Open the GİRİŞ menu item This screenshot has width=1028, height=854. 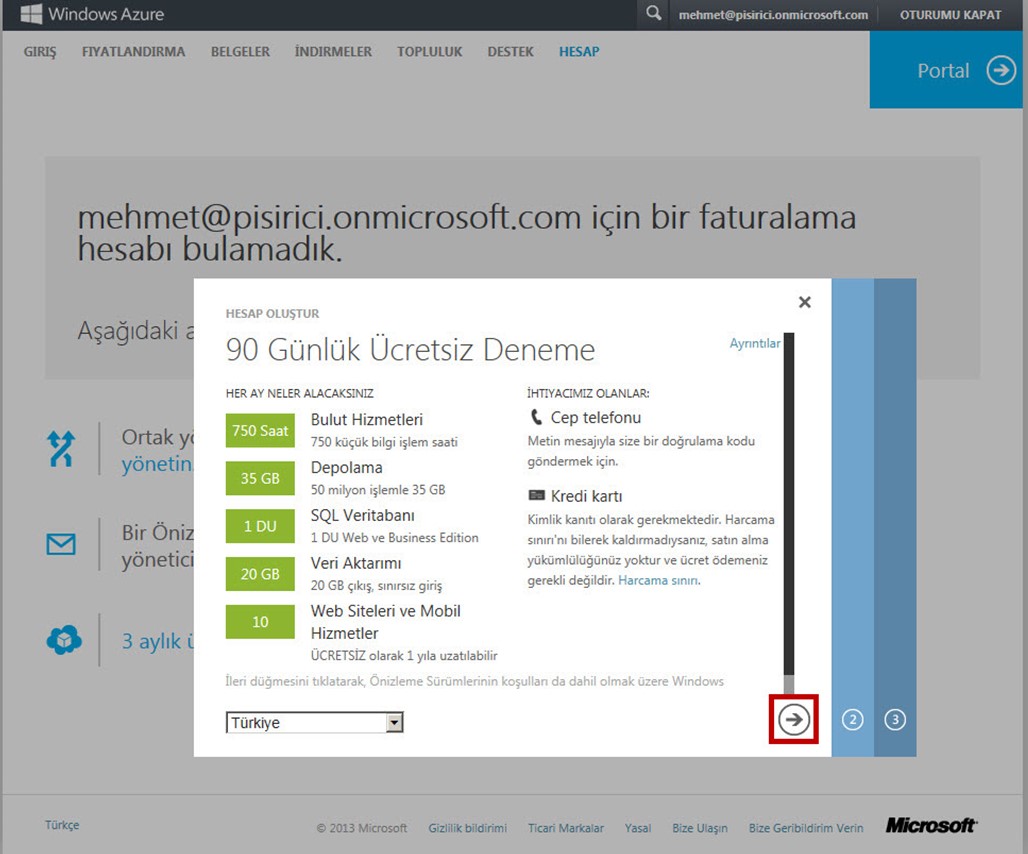(x=40, y=52)
